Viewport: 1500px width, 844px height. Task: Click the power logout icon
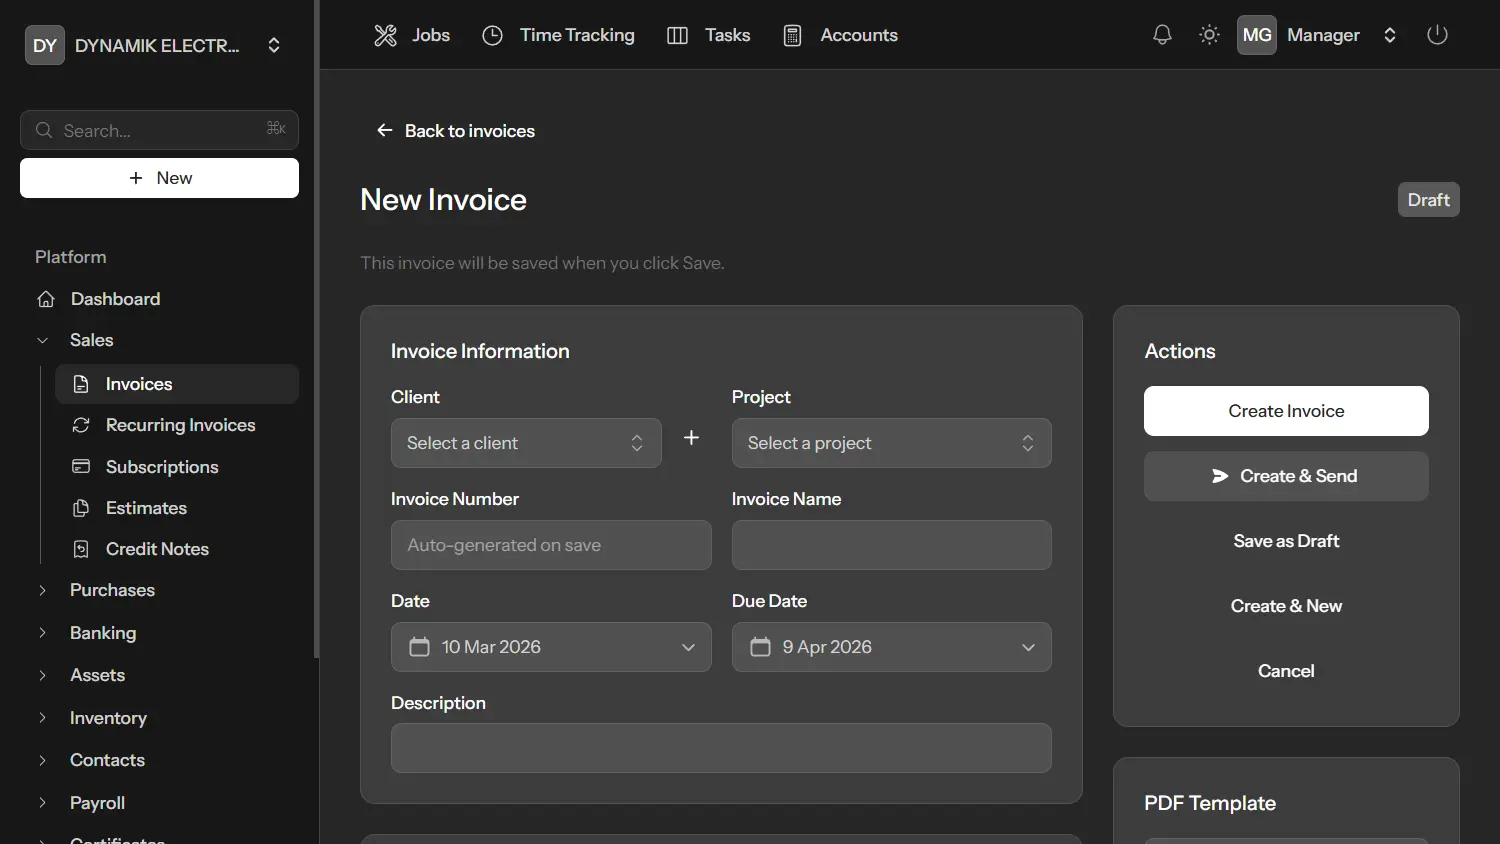click(x=1437, y=35)
